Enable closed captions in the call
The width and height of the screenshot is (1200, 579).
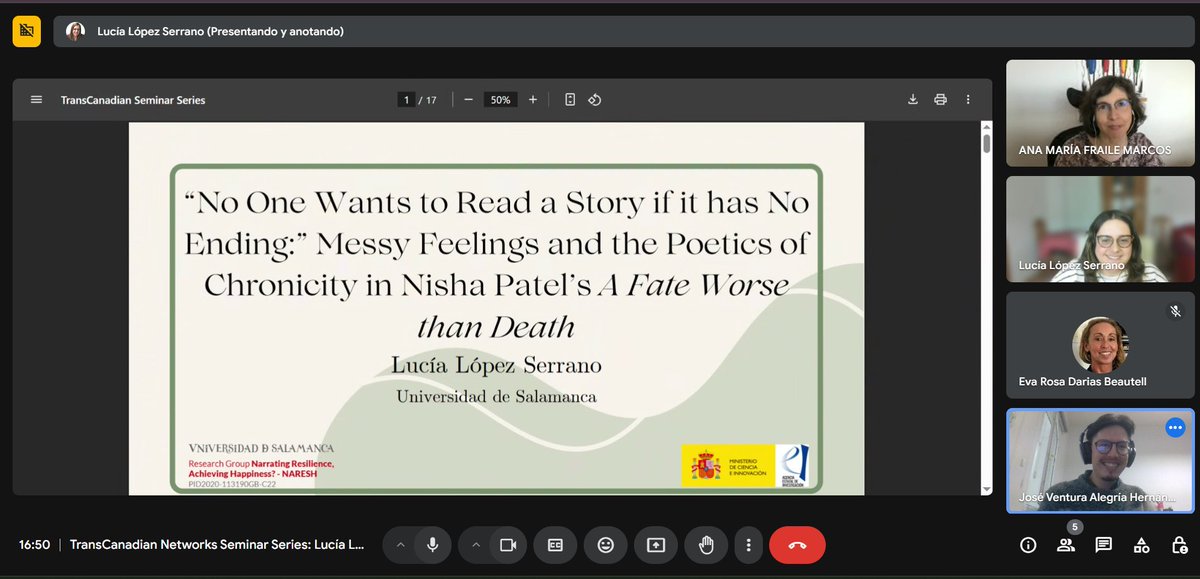click(x=555, y=545)
